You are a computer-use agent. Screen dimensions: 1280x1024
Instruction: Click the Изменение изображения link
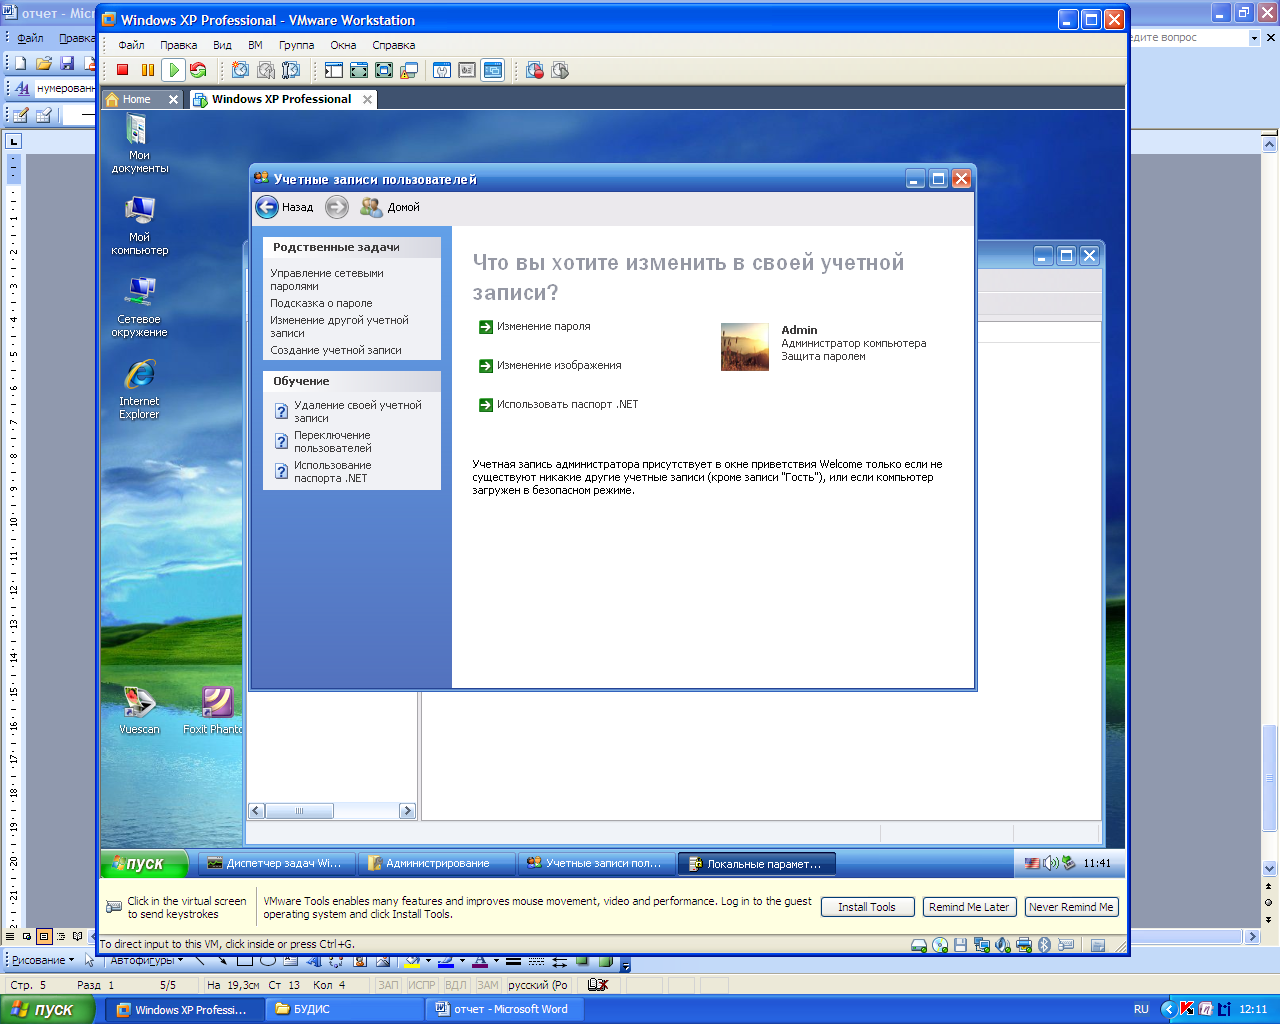point(559,365)
